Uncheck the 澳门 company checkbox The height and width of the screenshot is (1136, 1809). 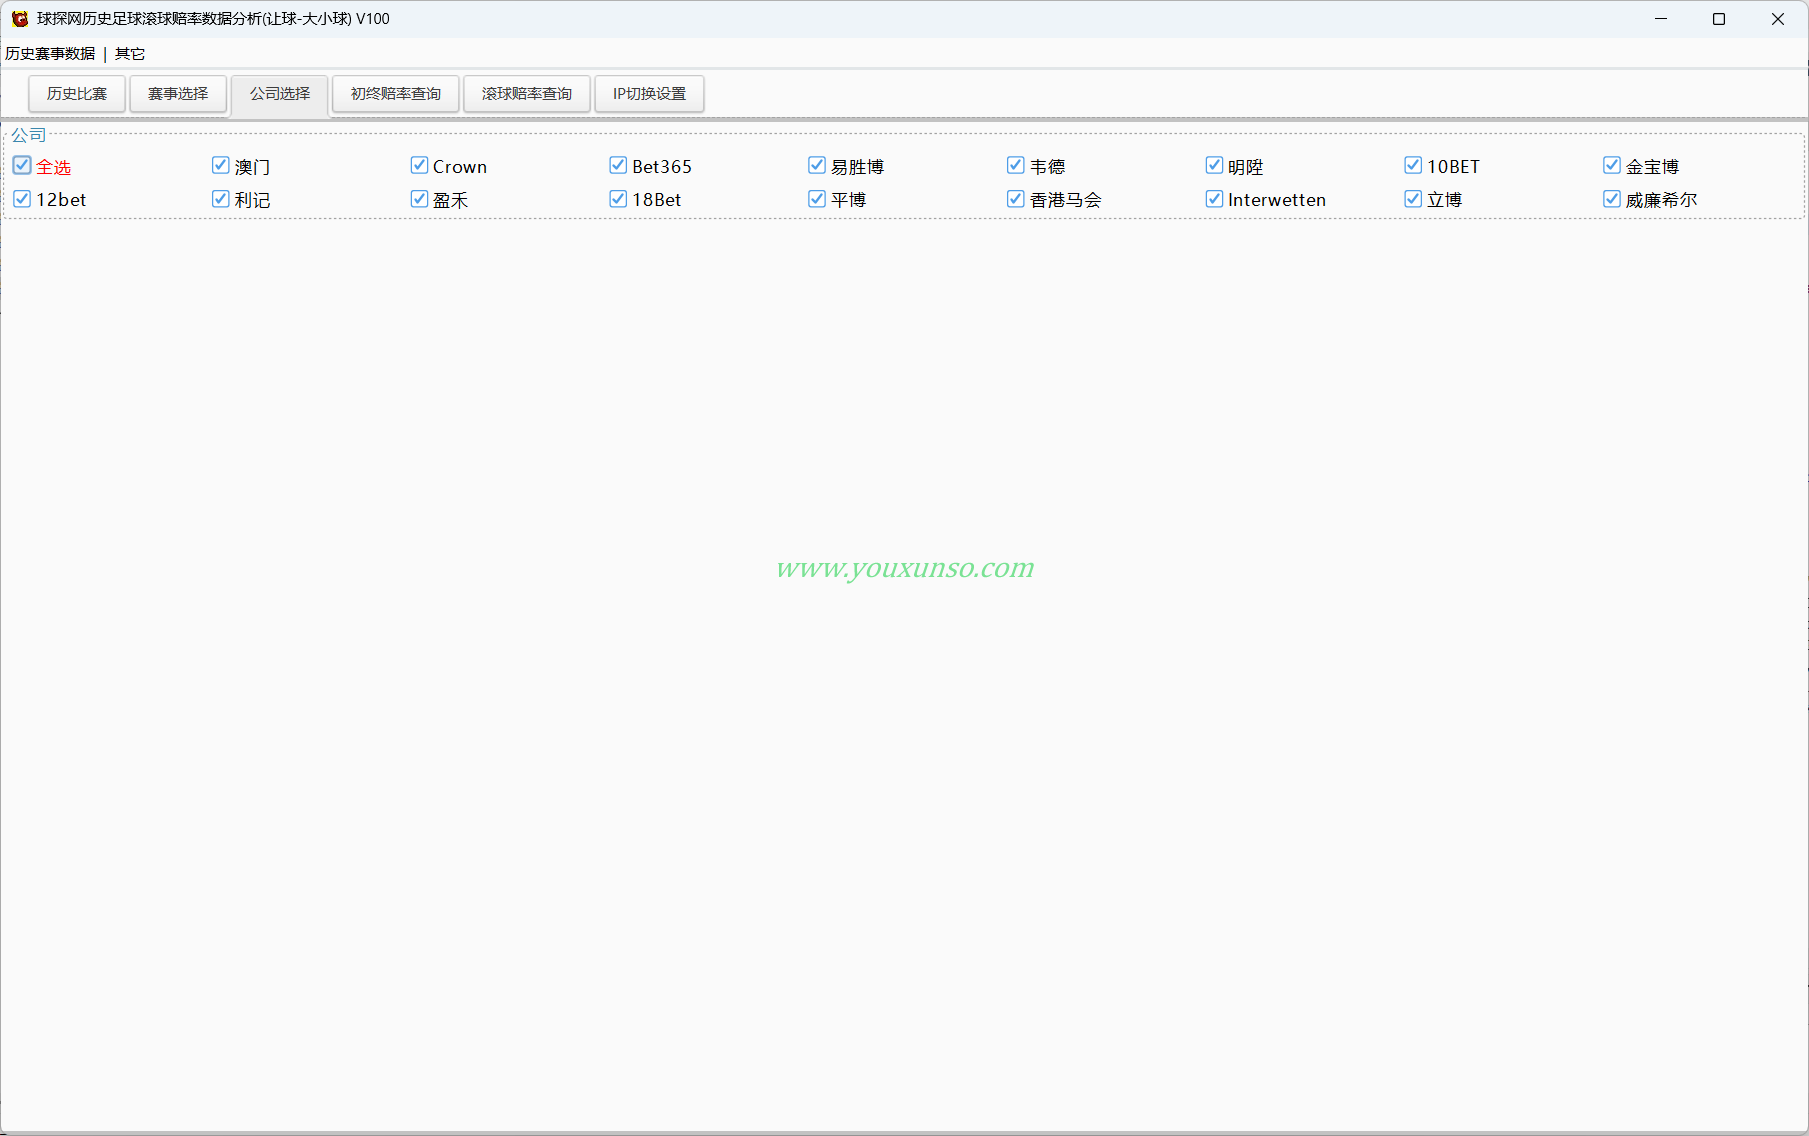[x=221, y=166]
